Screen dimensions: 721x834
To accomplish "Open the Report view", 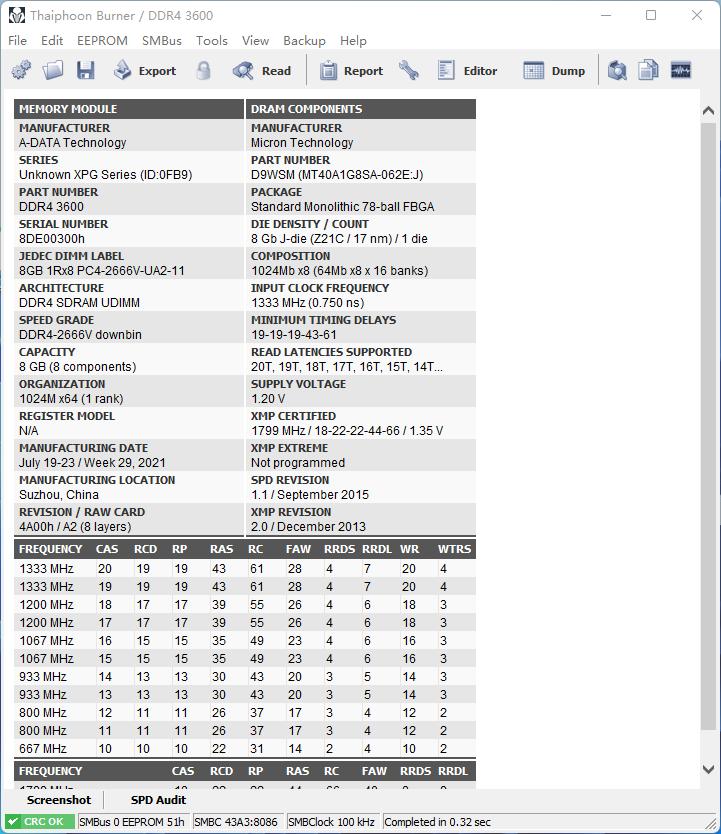I will pos(351,70).
